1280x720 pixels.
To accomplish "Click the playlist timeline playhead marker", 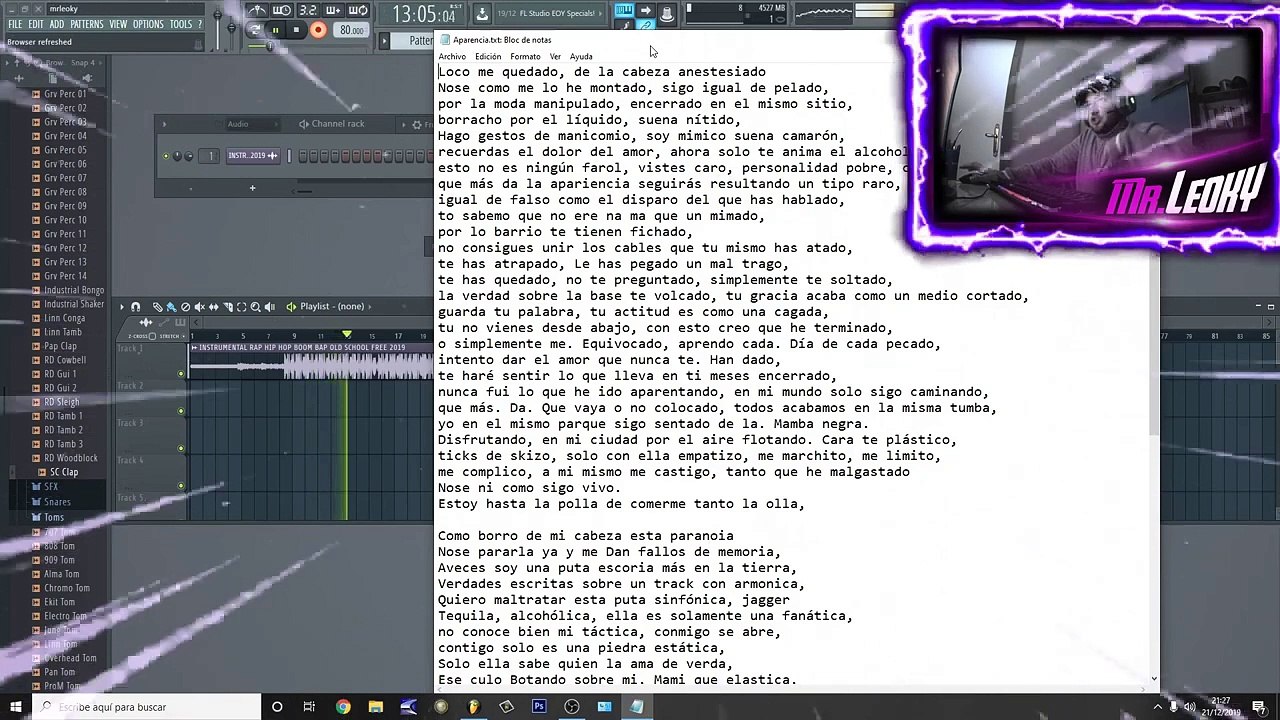I will (x=347, y=335).
